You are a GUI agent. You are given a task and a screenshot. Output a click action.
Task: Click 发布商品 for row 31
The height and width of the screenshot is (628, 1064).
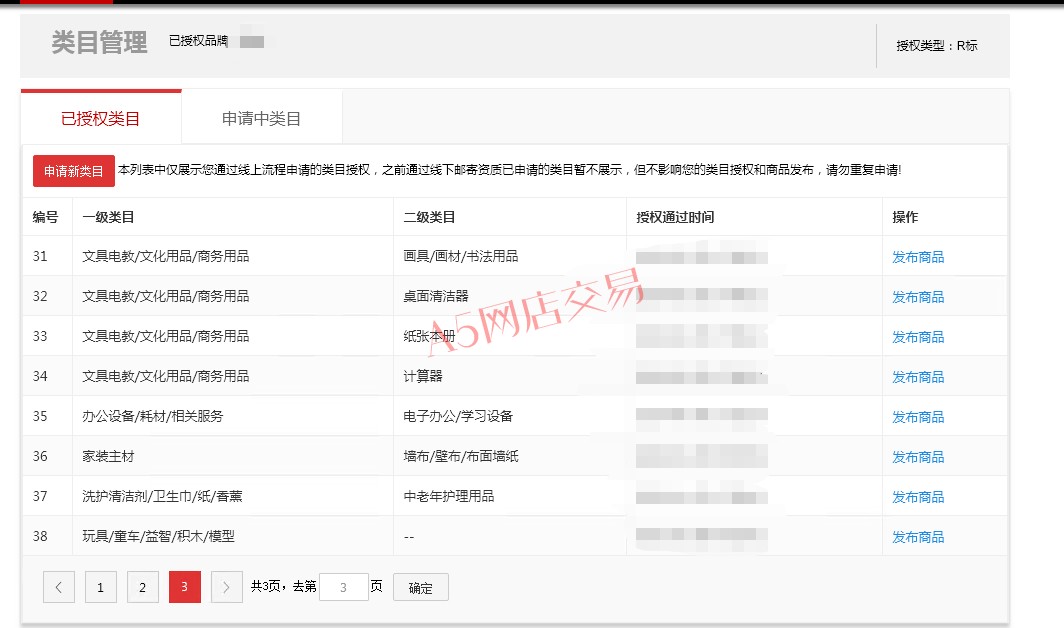(x=917, y=257)
